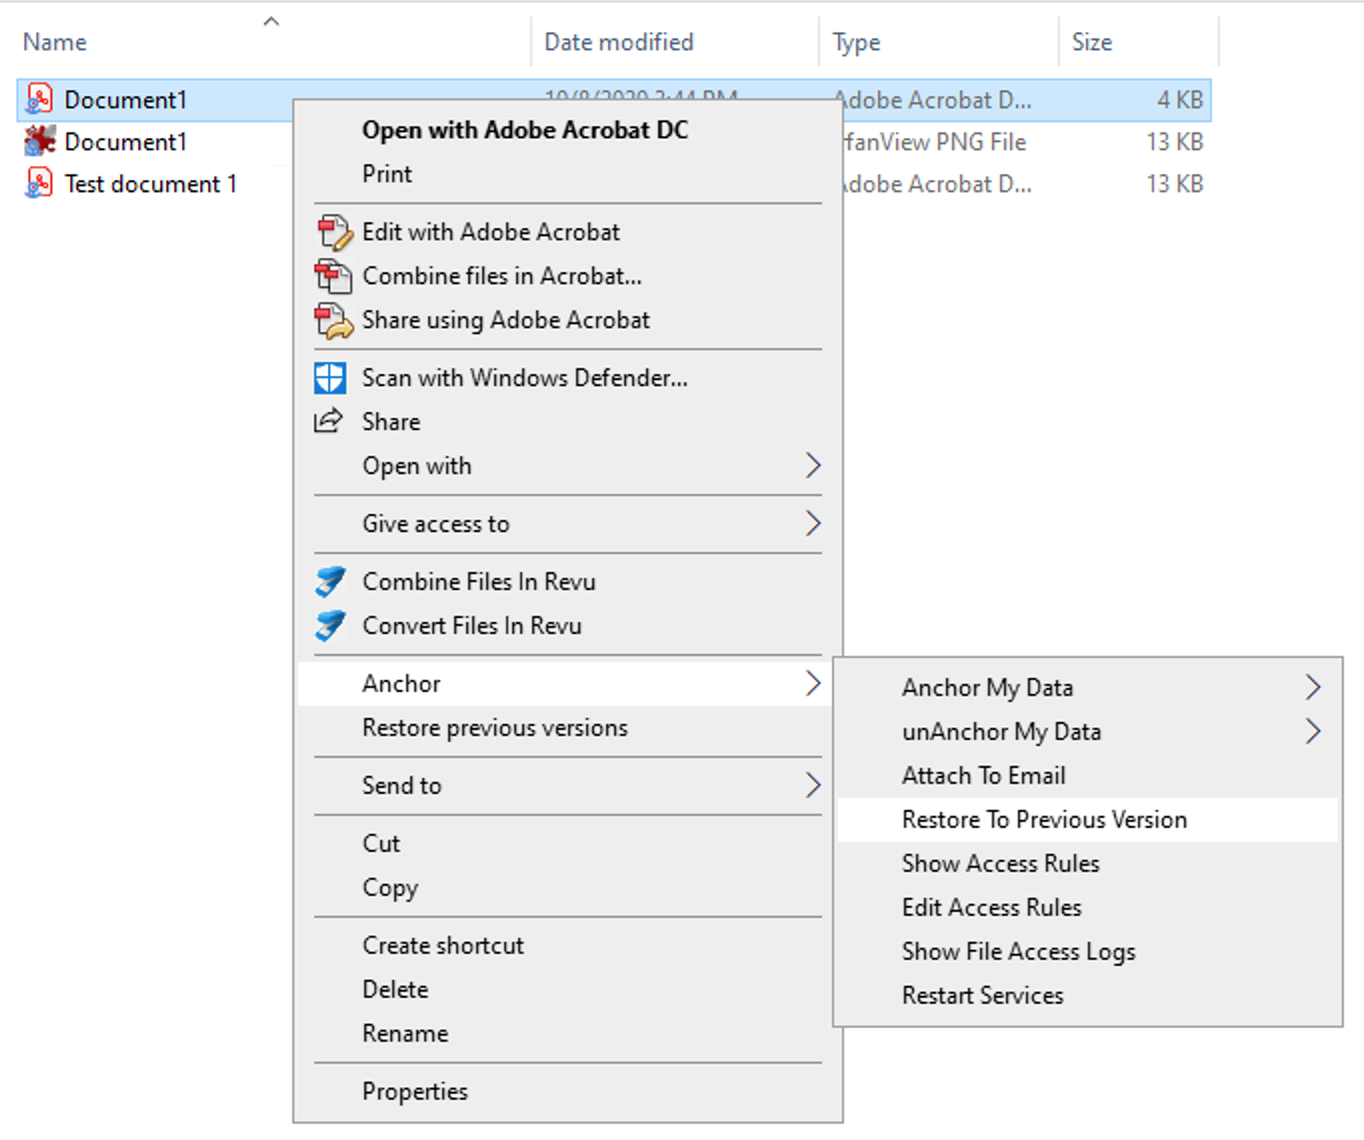Select the IrfanView PNG File type text

point(936,142)
